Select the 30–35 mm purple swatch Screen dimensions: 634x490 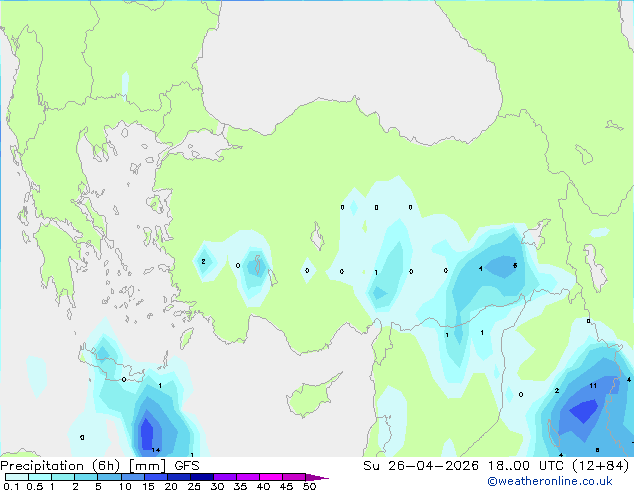[x=224, y=477]
